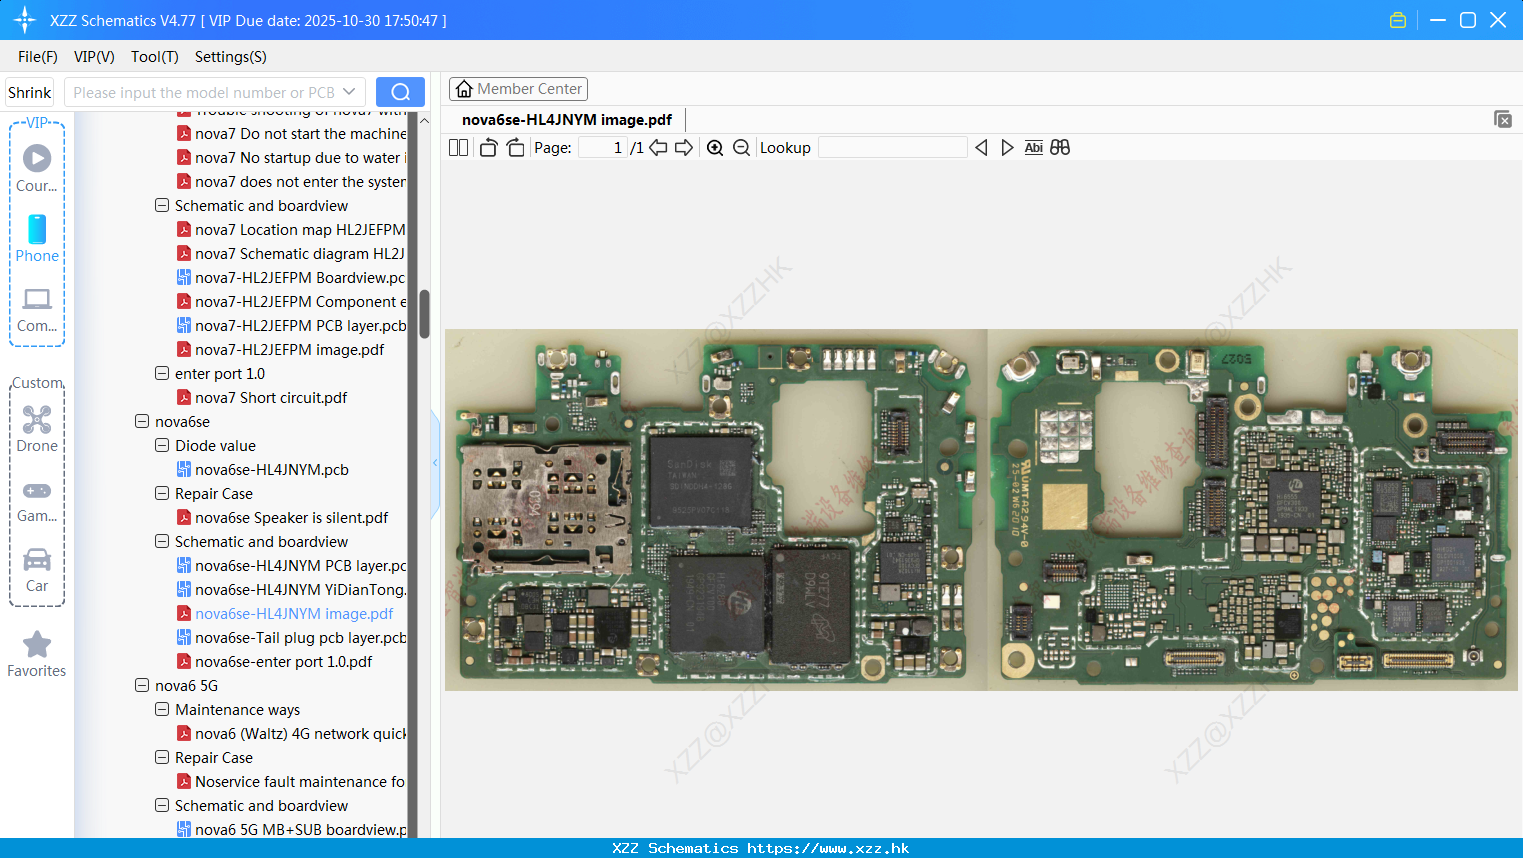The image size is (1523, 858).
Task: Collapse Repair Case under nova6se
Action: pyautogui.click(x=162, y=494)
